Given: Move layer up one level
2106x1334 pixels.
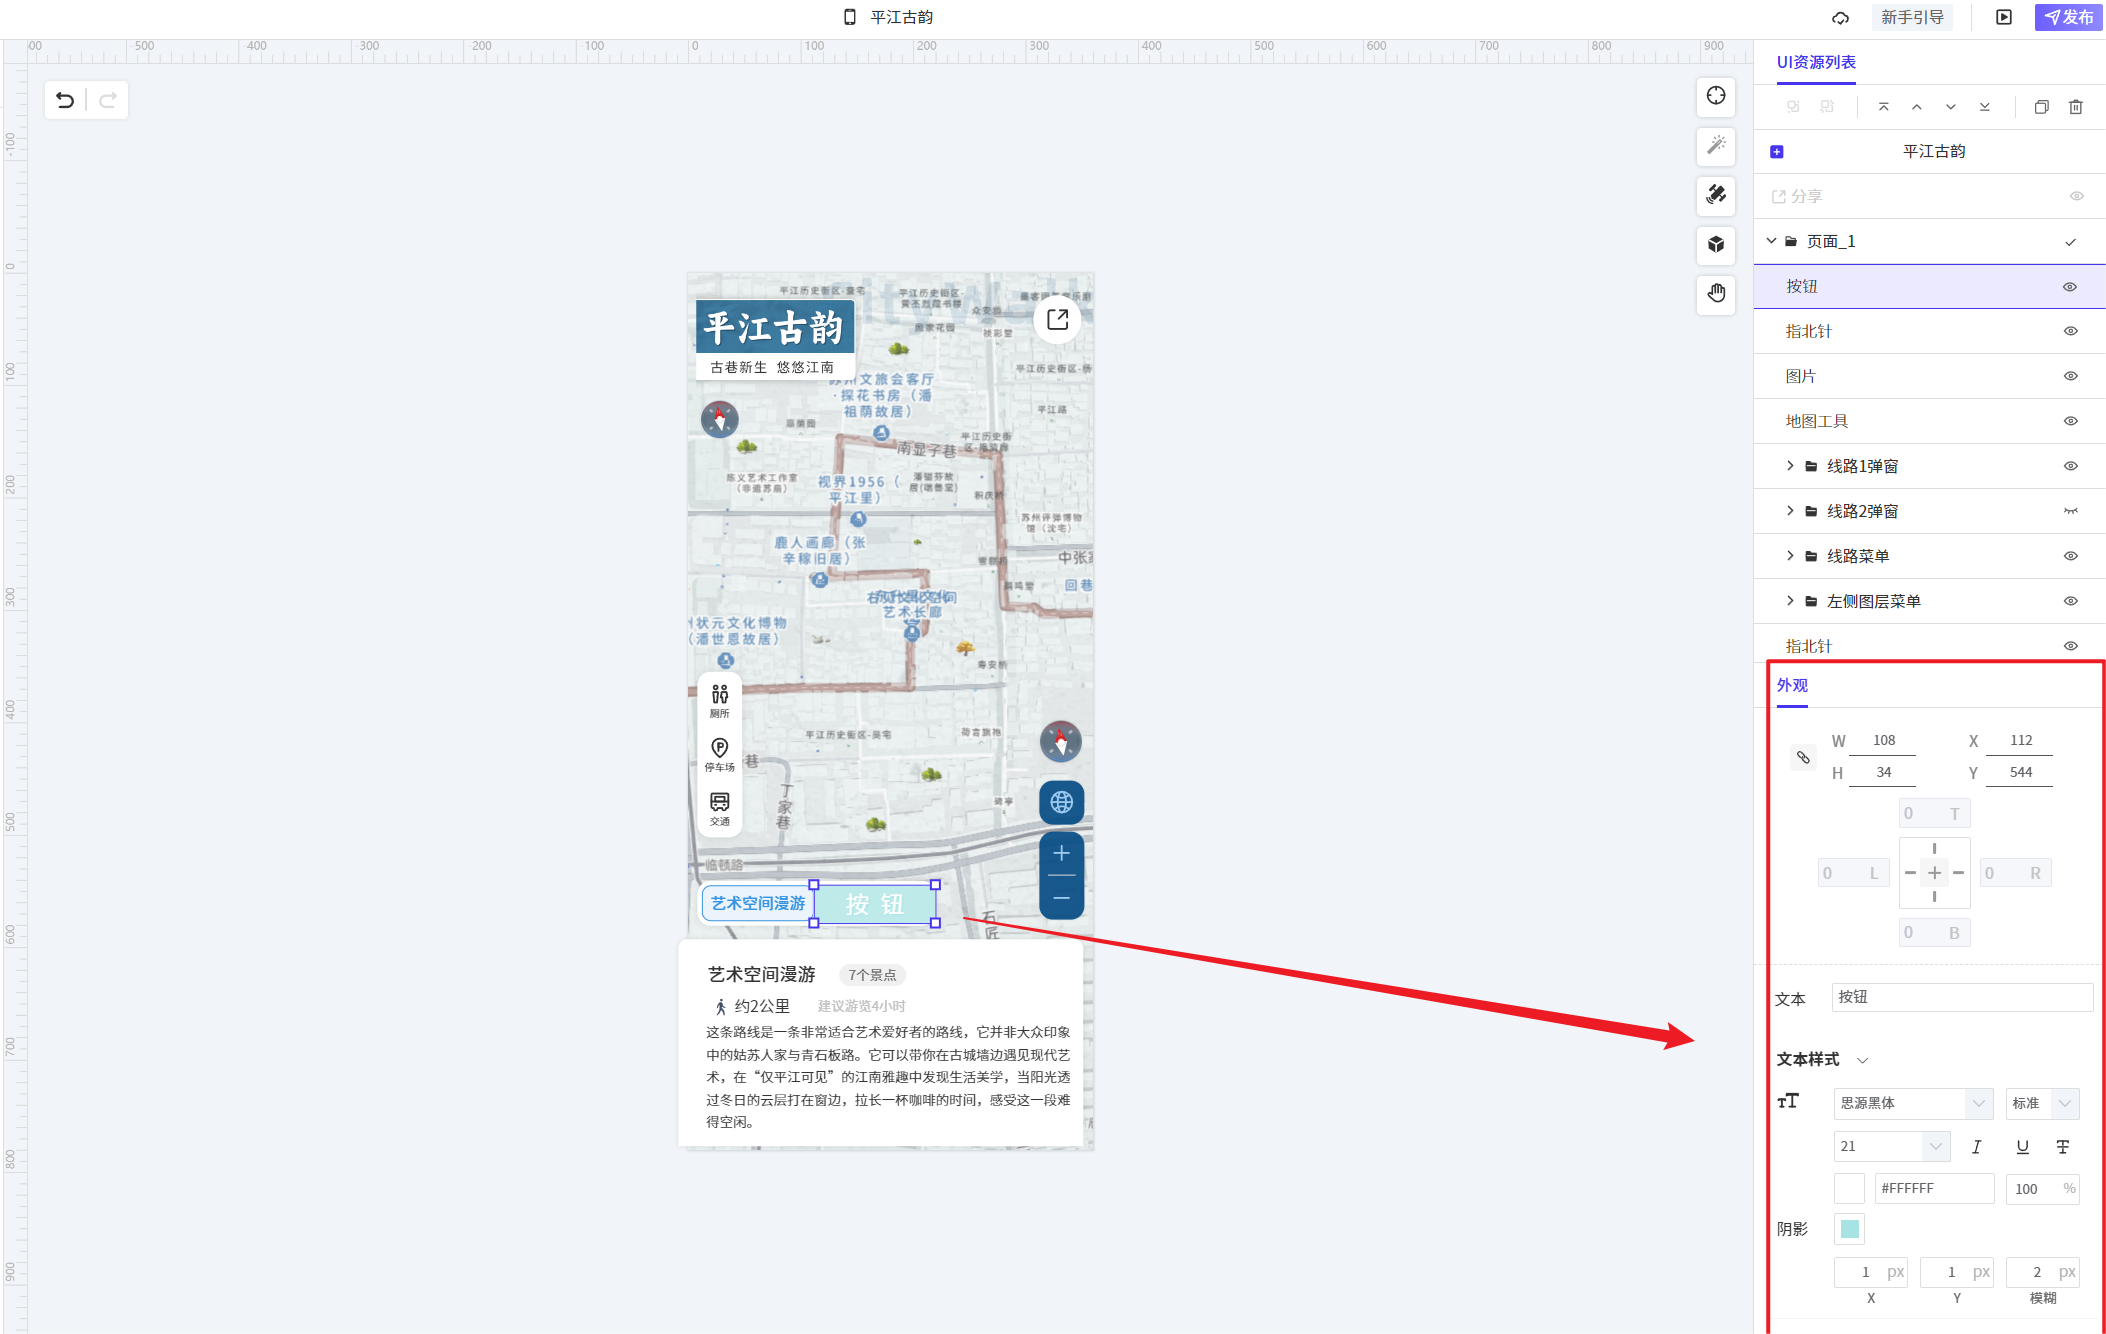Looking at the screenshot, I should [x=1917, y=107].
